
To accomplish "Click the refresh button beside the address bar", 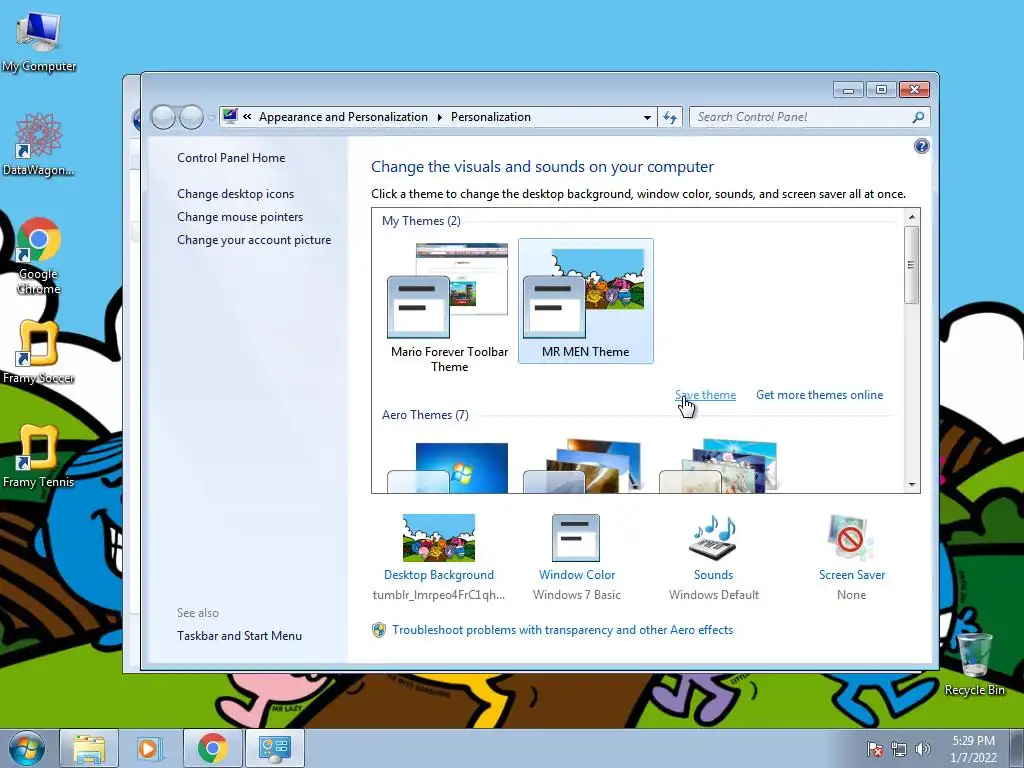I will coord(670,117).
